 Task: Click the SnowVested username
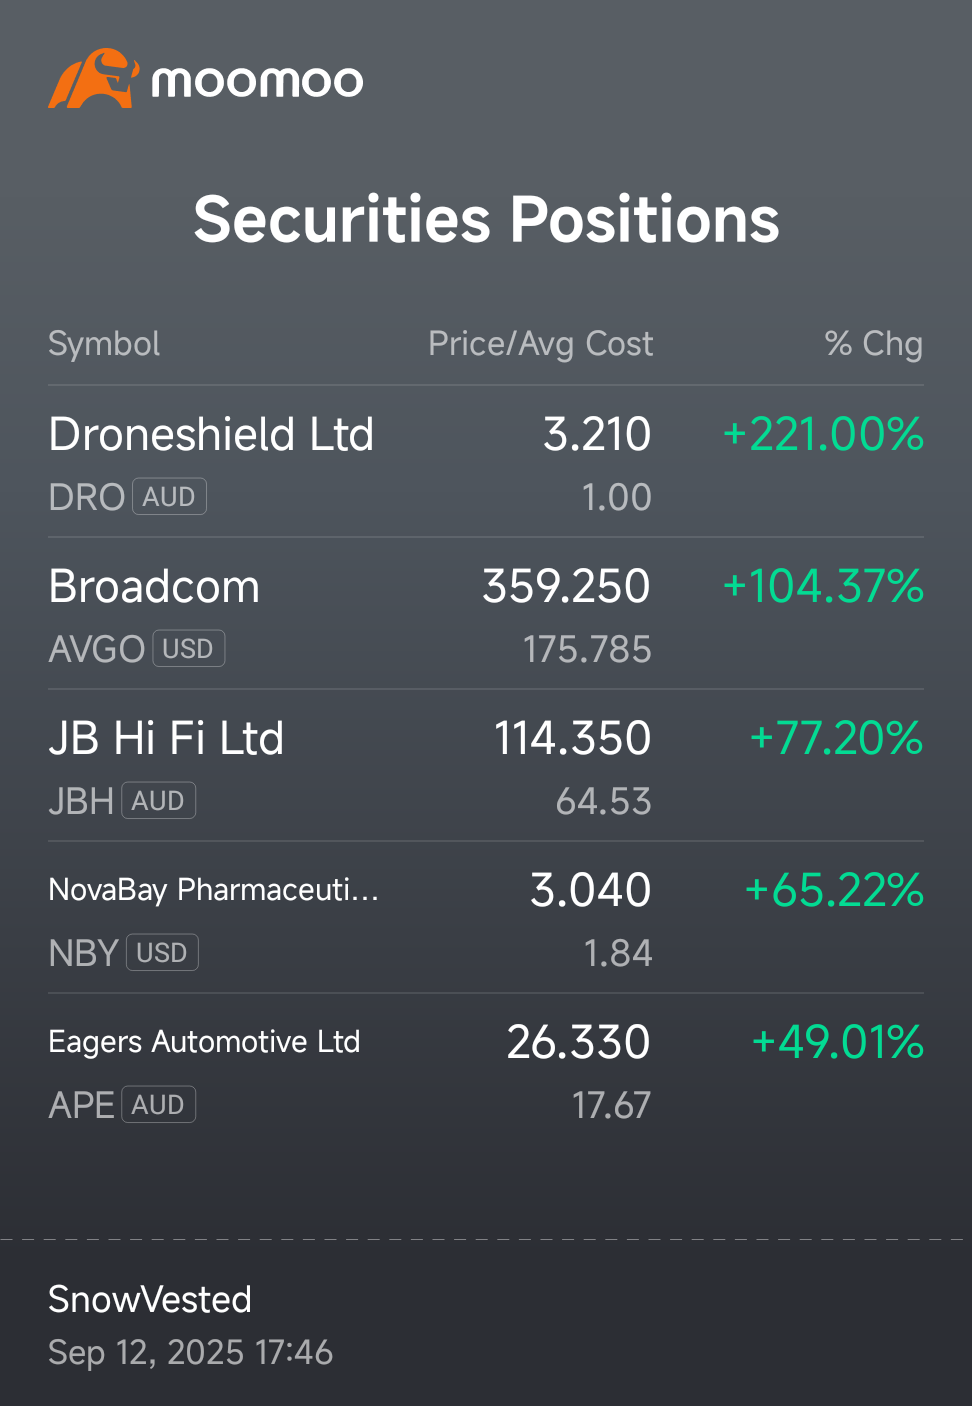coord(150,1300)
